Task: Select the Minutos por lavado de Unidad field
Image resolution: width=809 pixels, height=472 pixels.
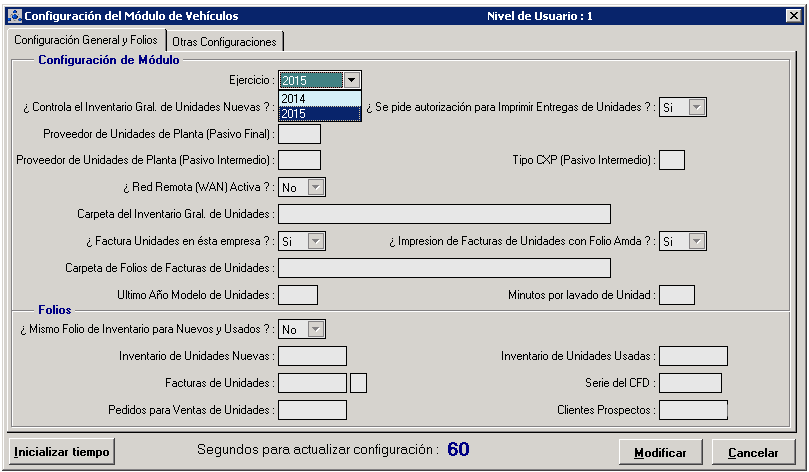Action: click(677, 295)
